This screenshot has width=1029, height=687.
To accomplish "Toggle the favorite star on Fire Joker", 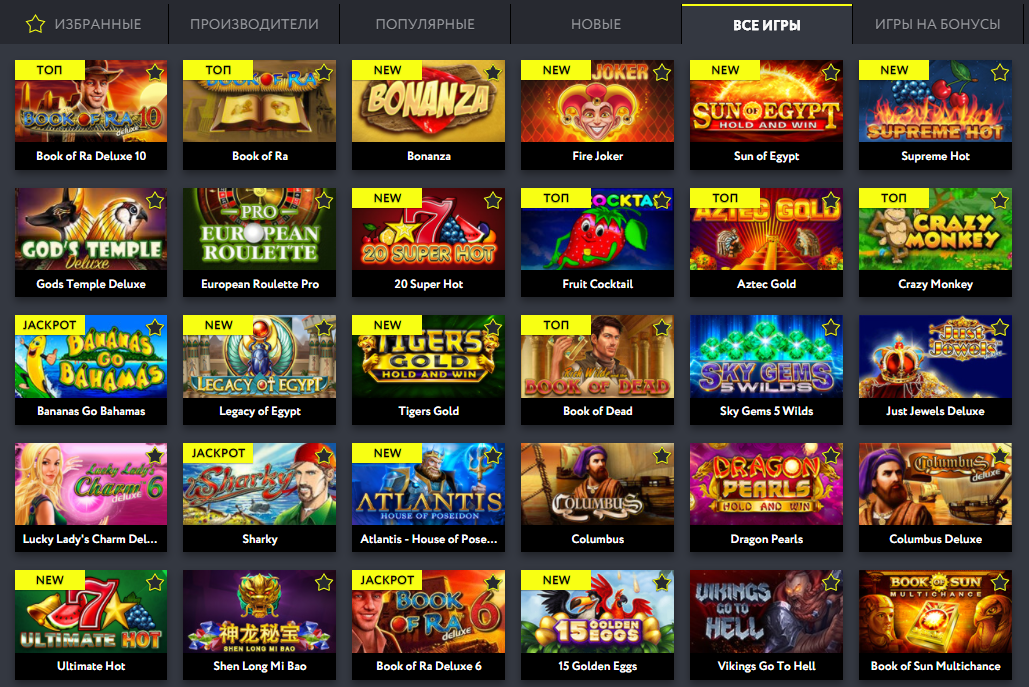I will coord(662,72).
